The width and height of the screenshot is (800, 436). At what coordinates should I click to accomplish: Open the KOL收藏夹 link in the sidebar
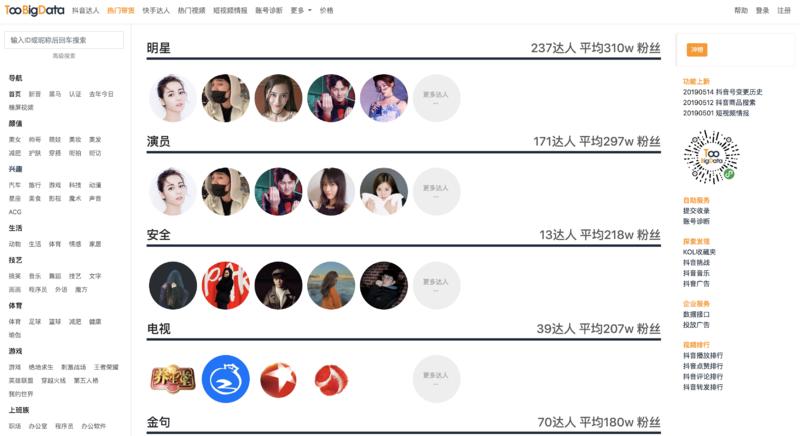pyautogui.click(x=699, y=252)
